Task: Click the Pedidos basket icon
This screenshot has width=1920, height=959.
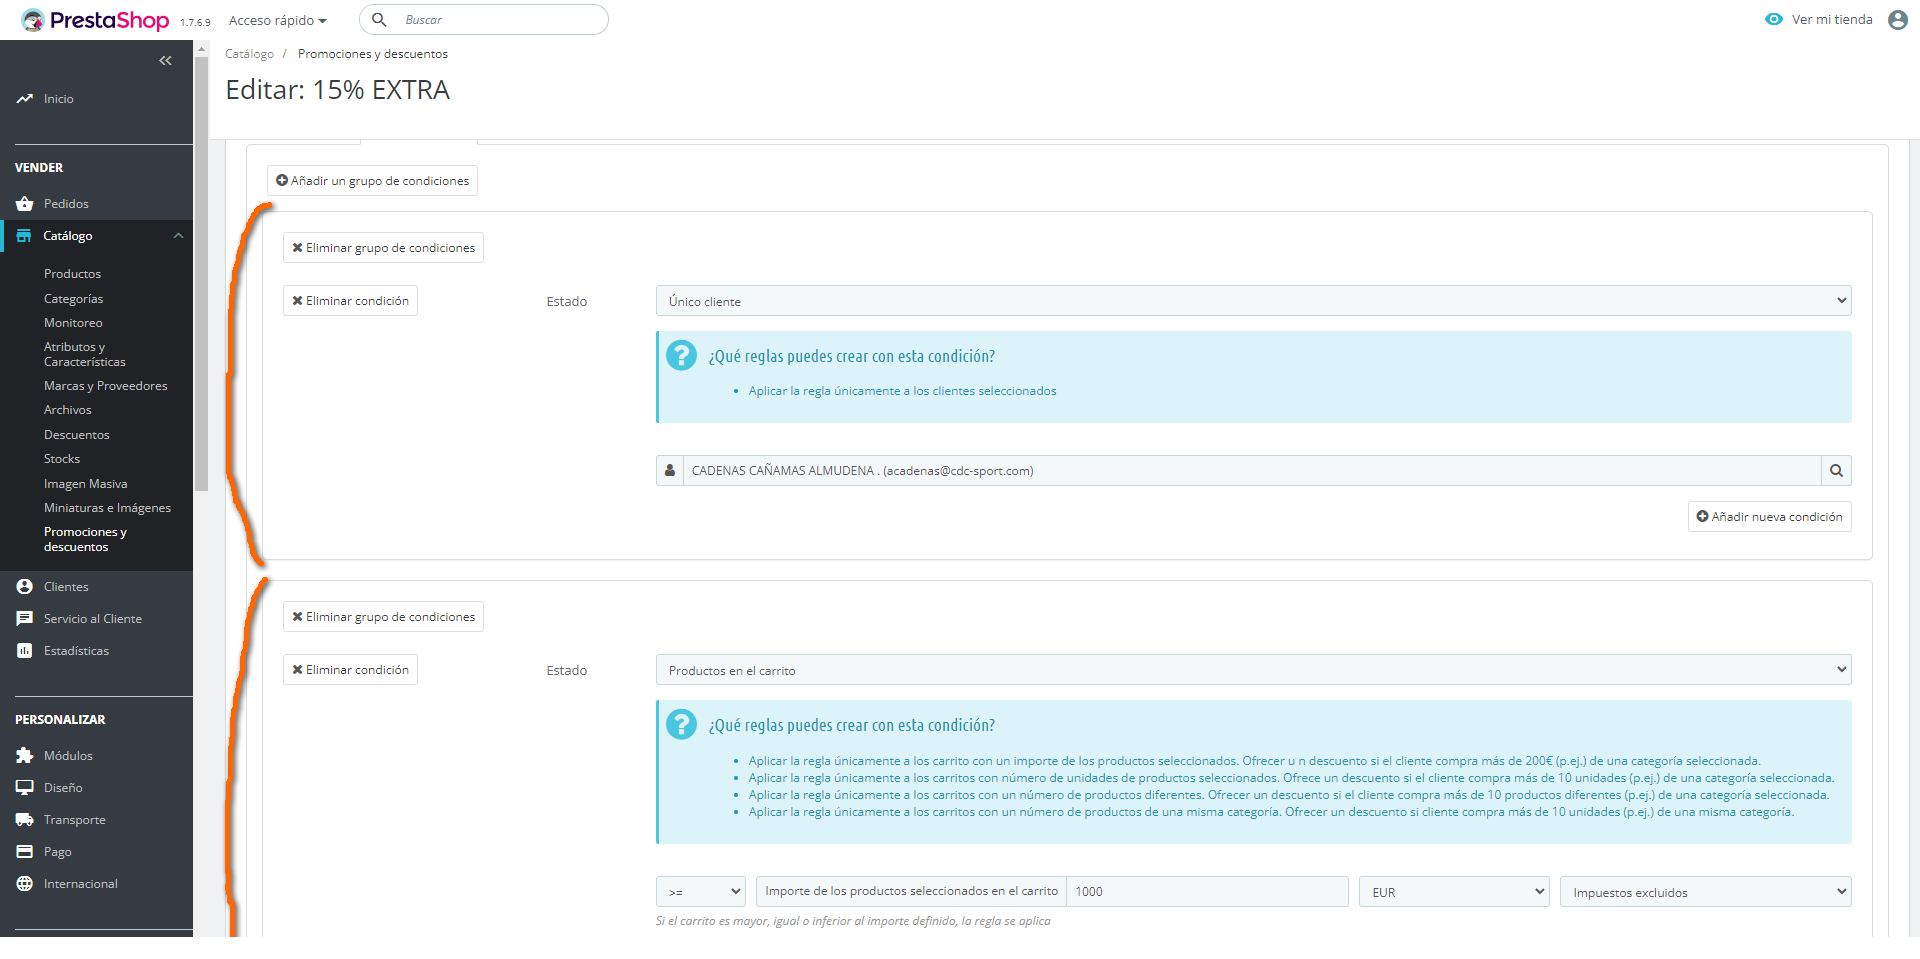Action: 25,204
